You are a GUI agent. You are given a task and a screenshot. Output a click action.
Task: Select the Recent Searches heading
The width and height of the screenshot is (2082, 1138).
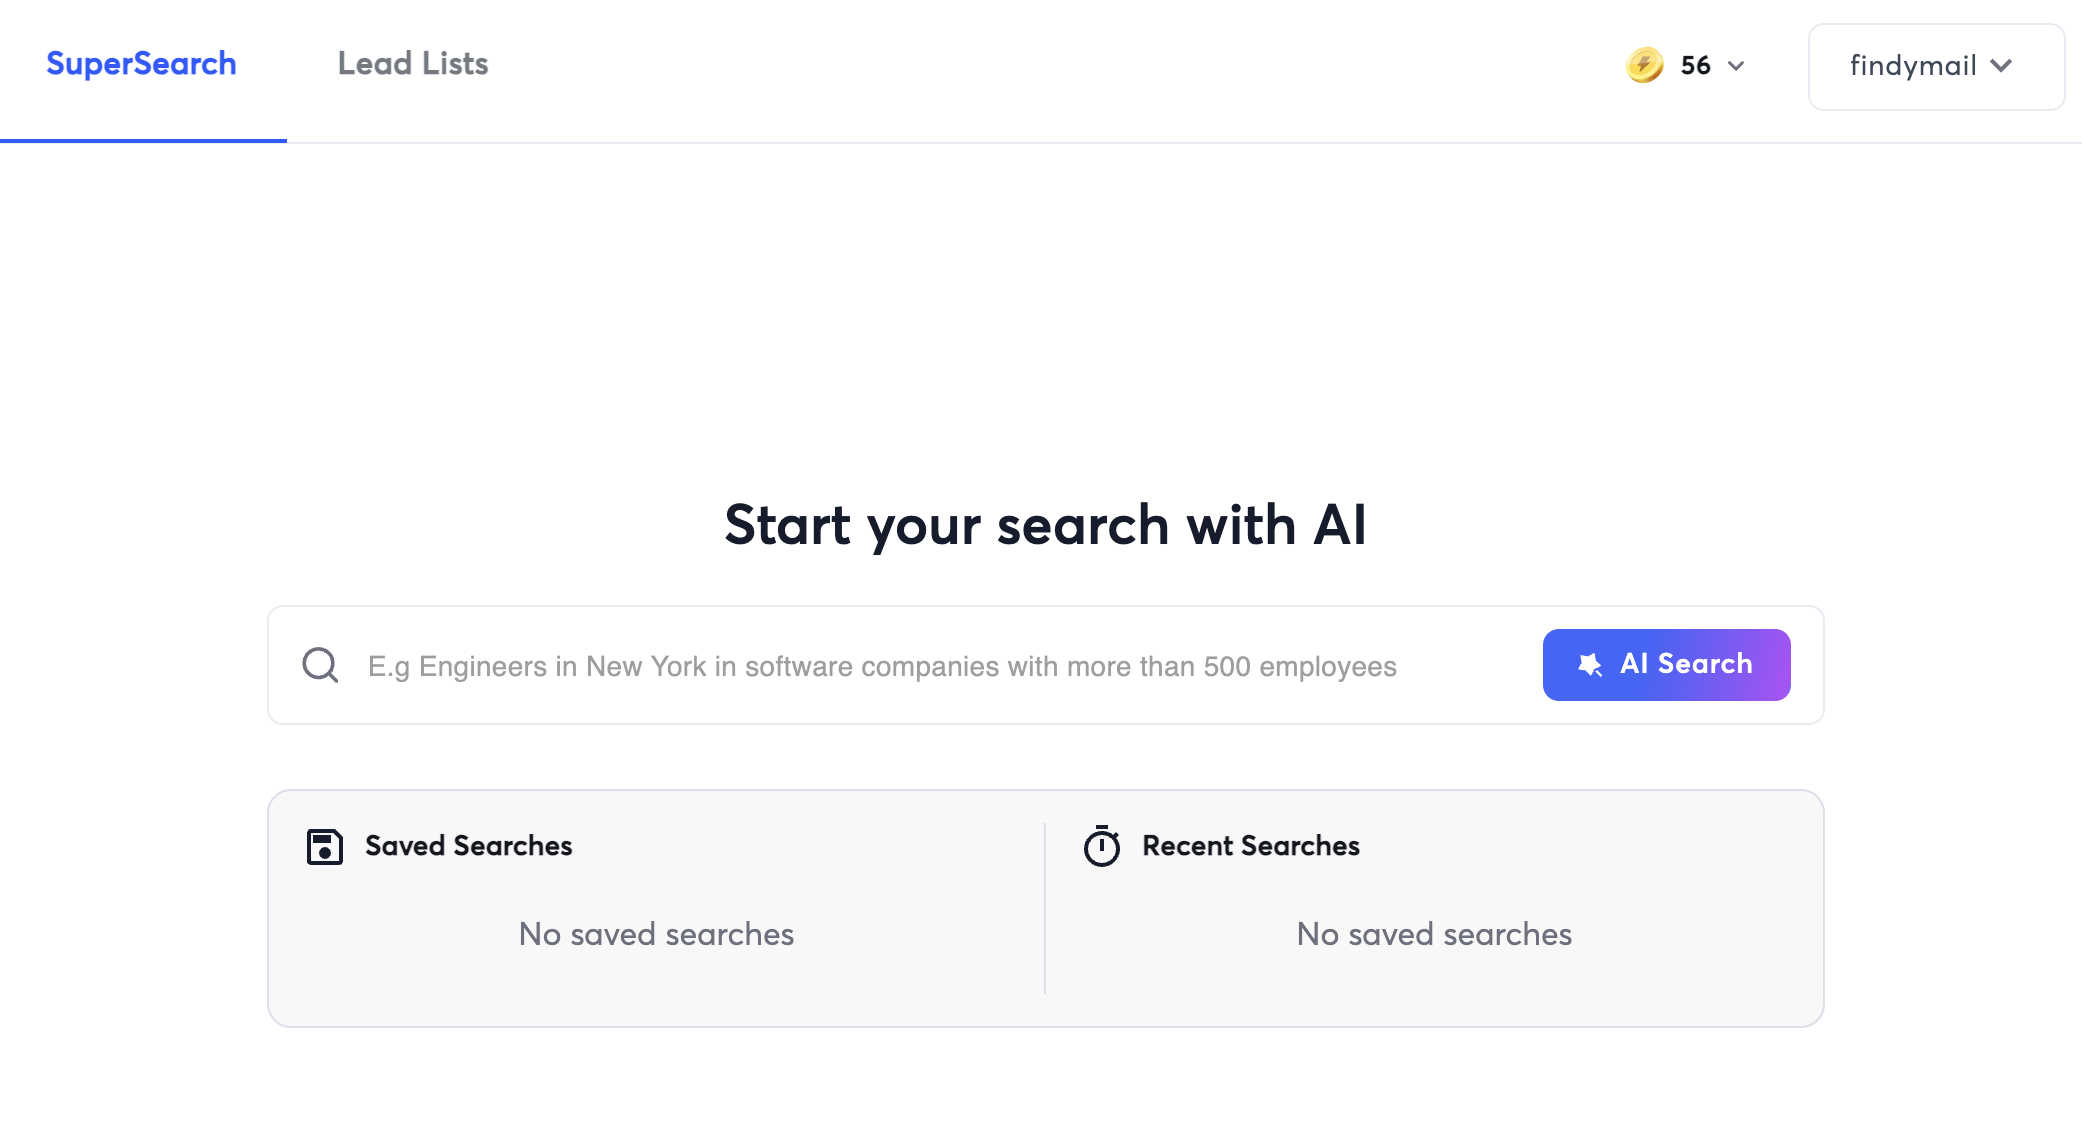tap(1250, 846)
